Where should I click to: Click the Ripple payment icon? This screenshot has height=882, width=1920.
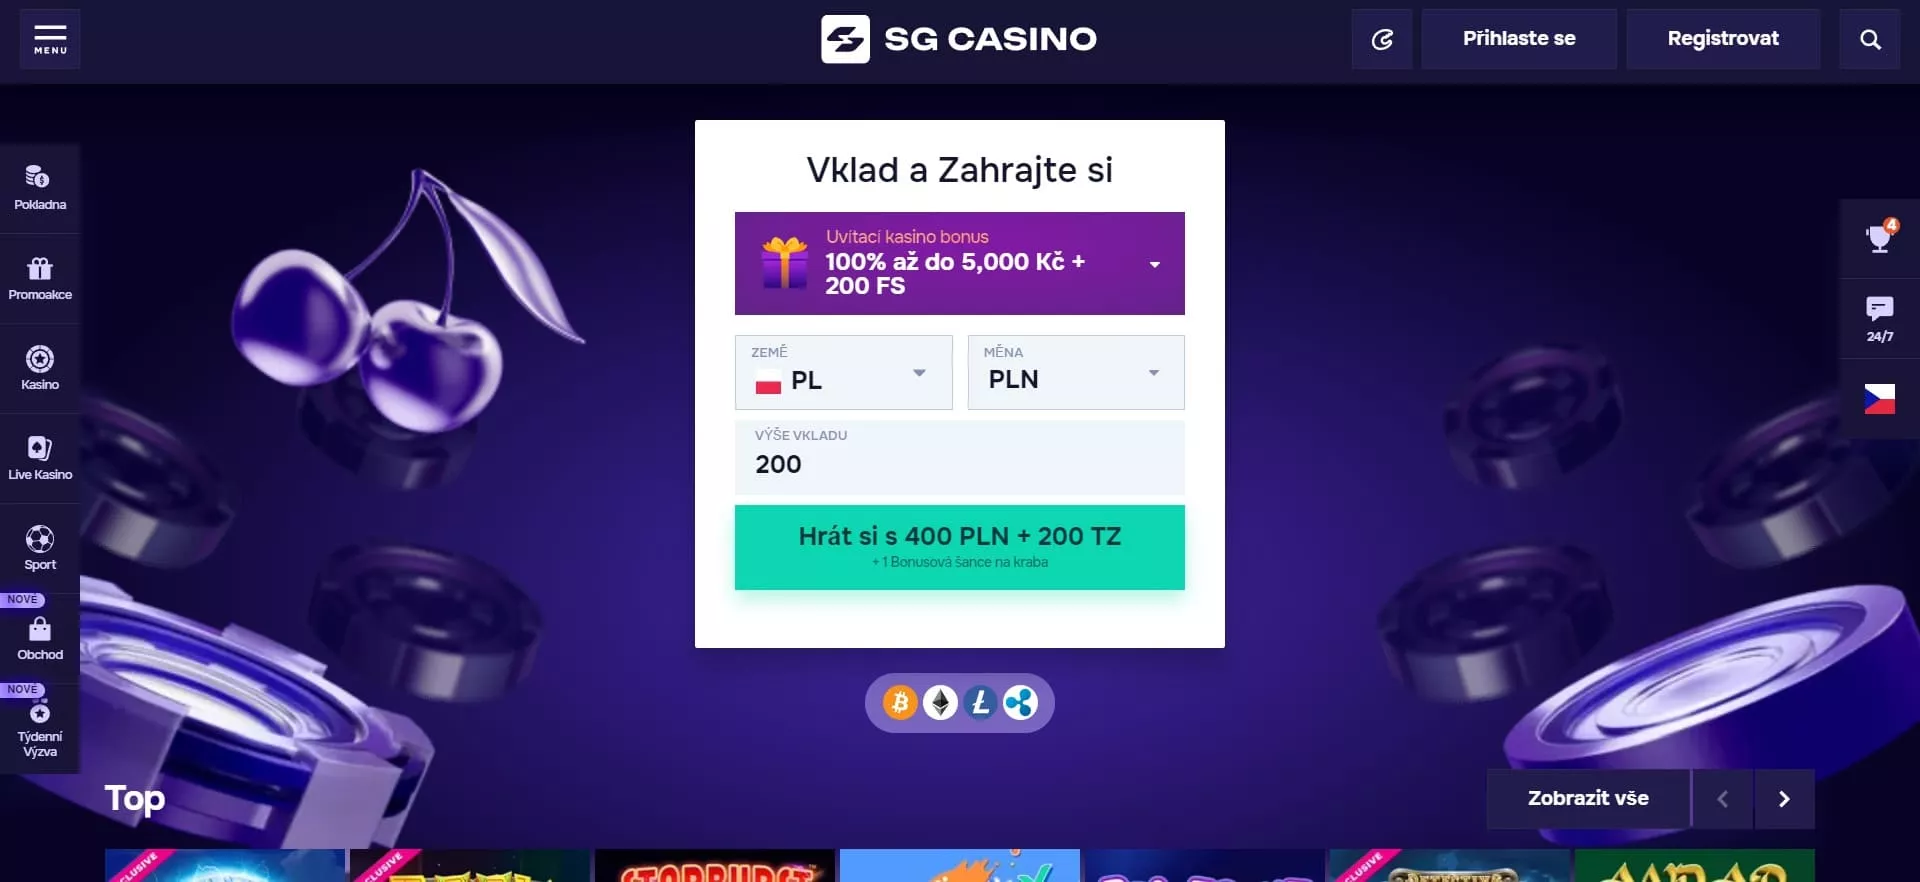(x=1020, y=703)
